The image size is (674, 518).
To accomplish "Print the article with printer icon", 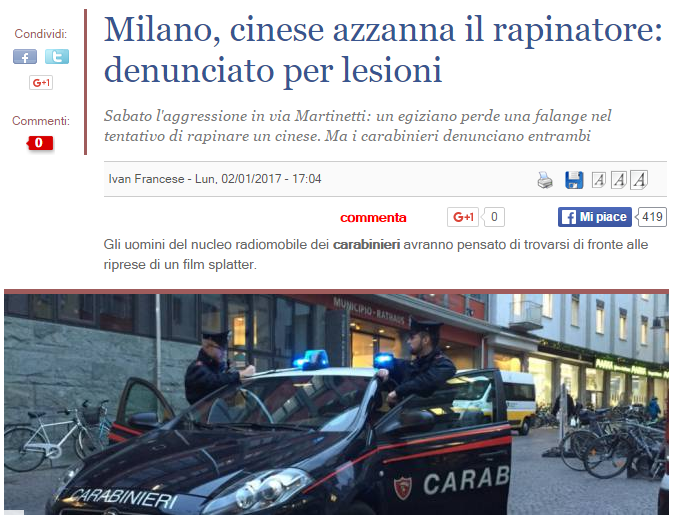I will (x=545, y=180).
